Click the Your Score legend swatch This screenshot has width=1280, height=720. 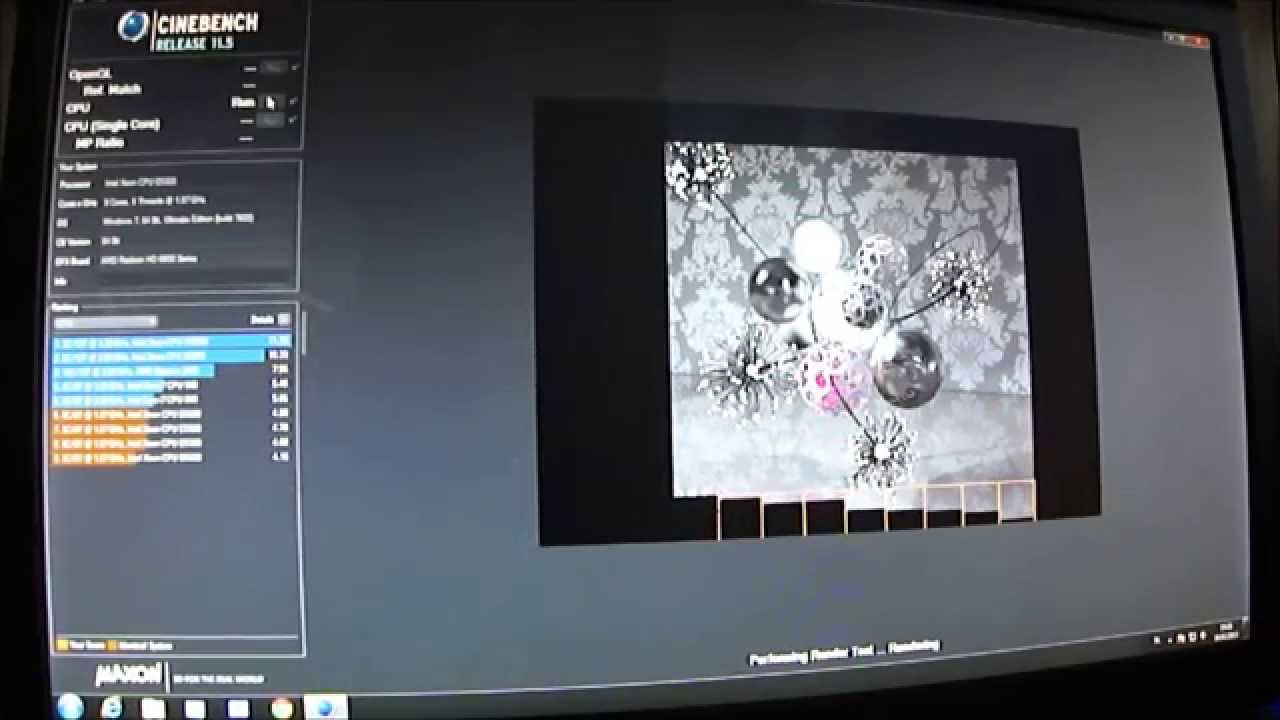pos(62,645)
